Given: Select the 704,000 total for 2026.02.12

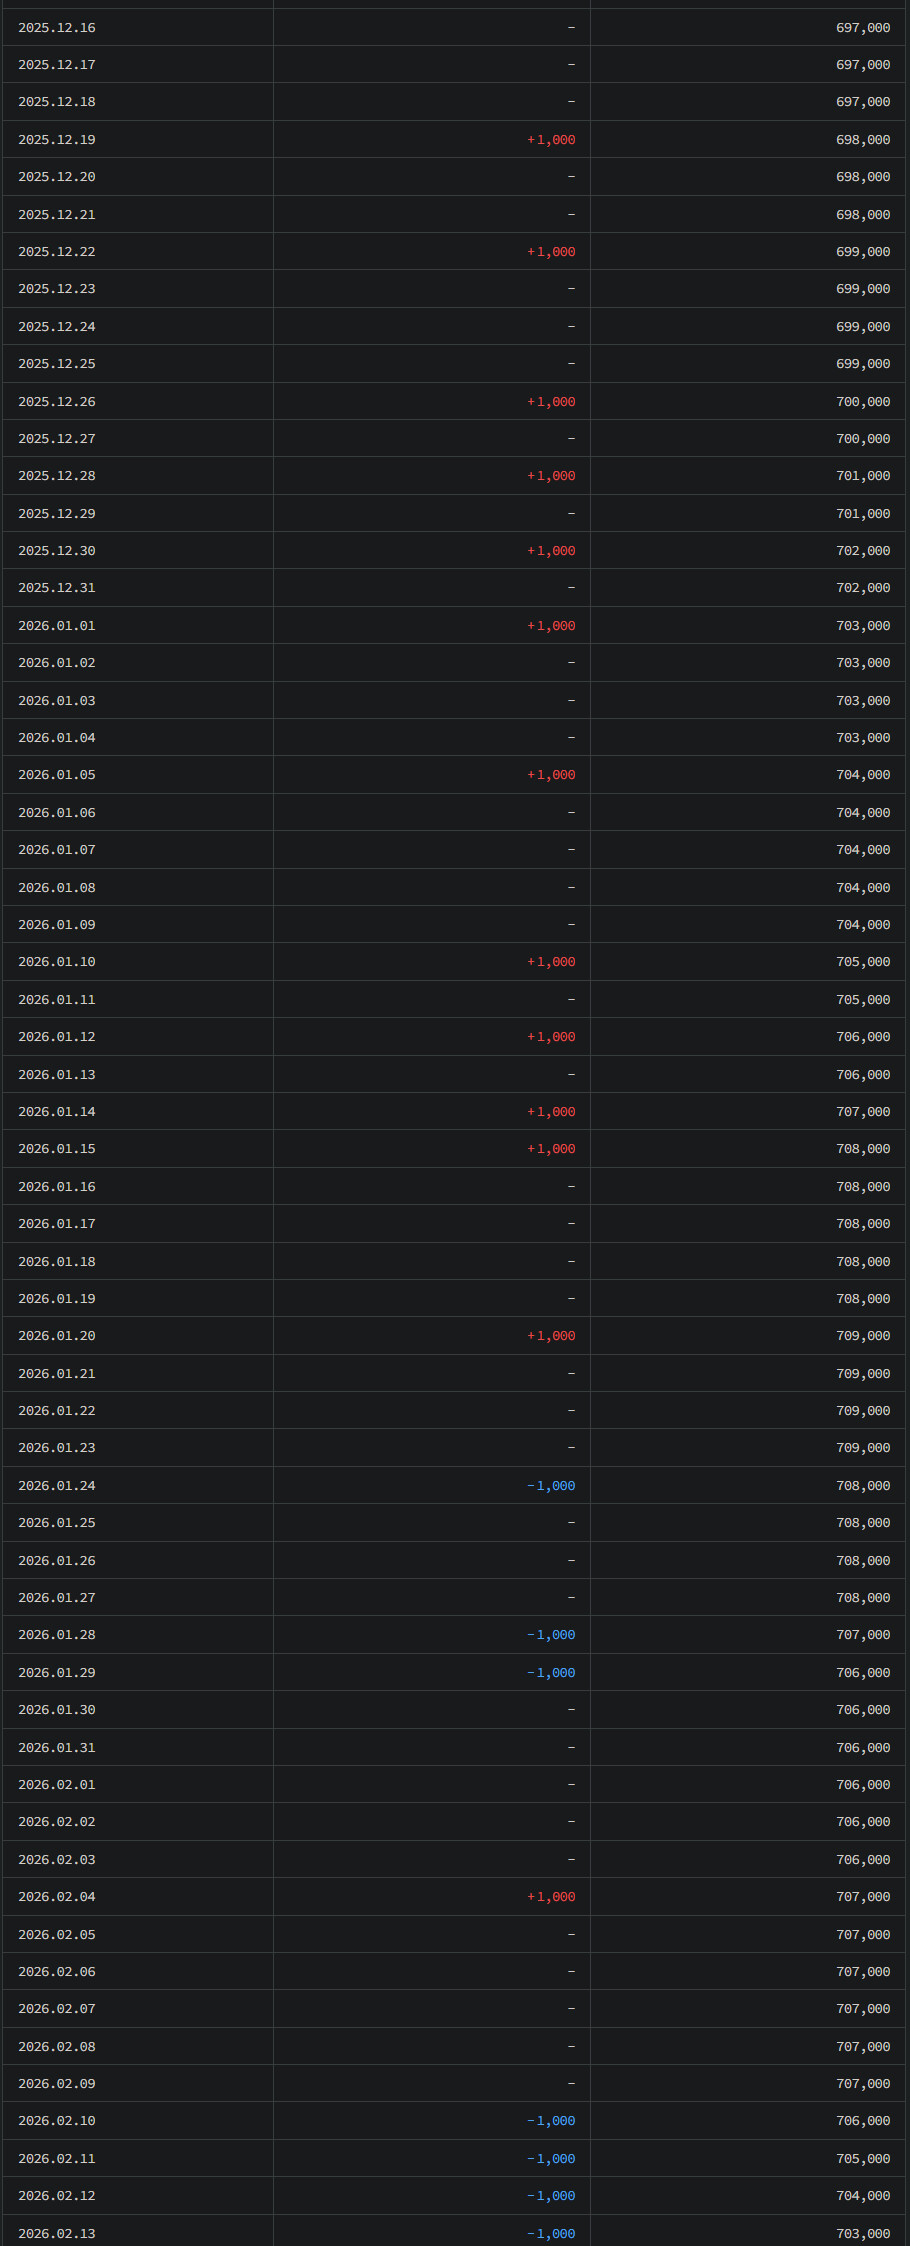Looking at the screenshot, I should pos(863,2196).
